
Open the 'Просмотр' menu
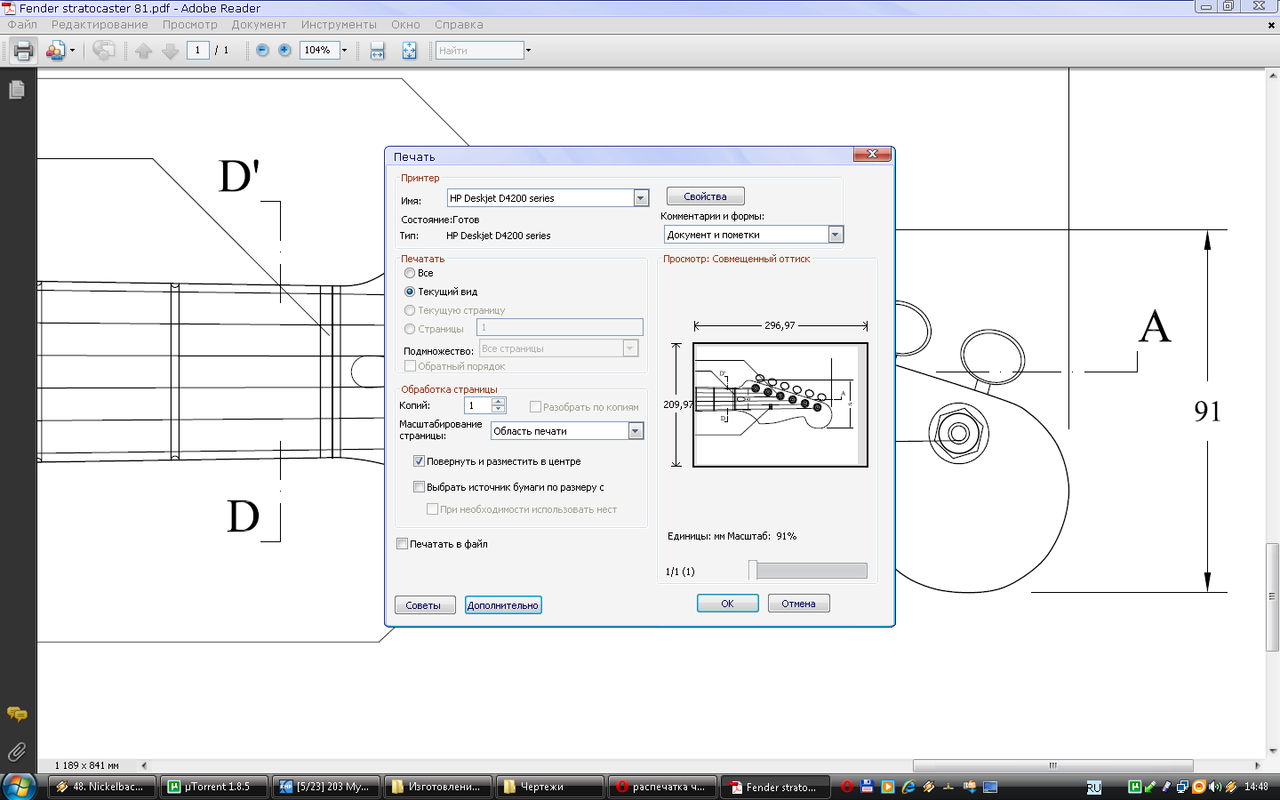[x=190, y=24]
